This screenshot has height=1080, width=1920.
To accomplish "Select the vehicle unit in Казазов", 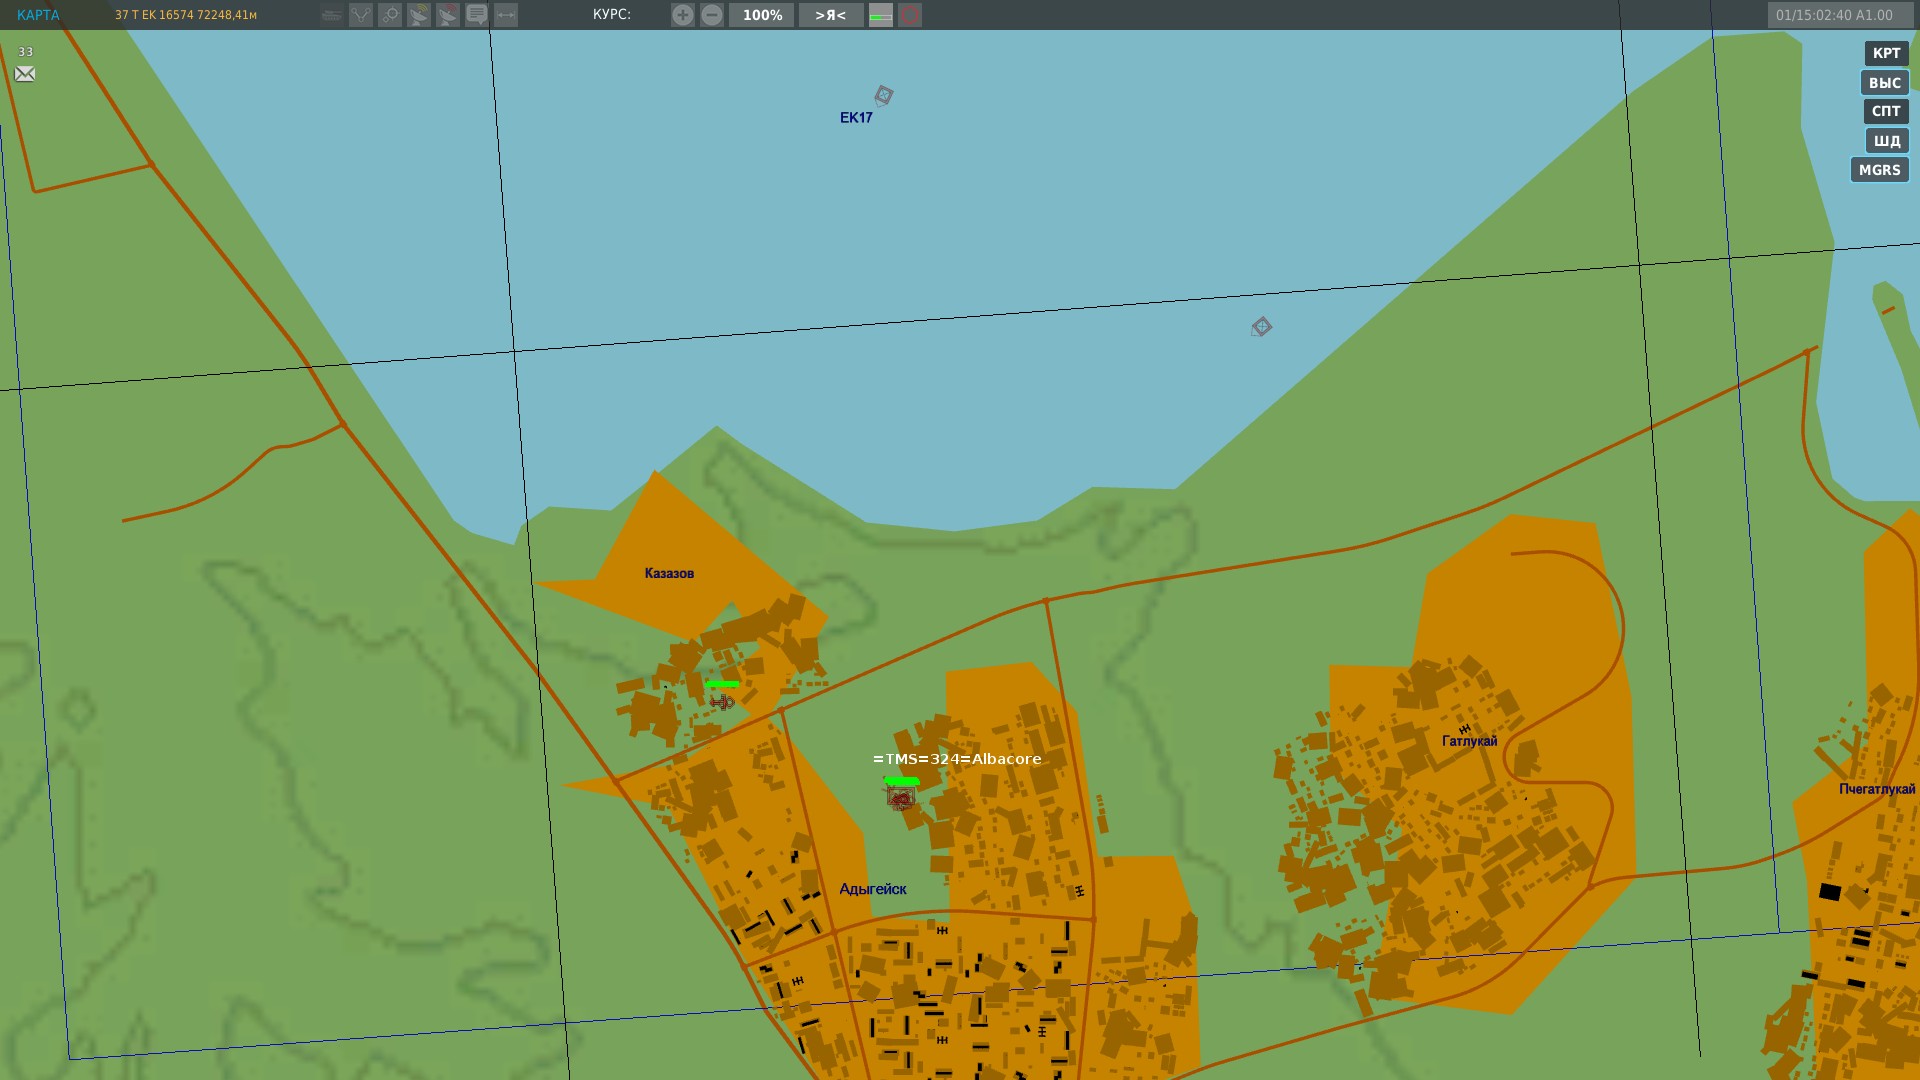I will pyautogui.click(x=722, y=702).
